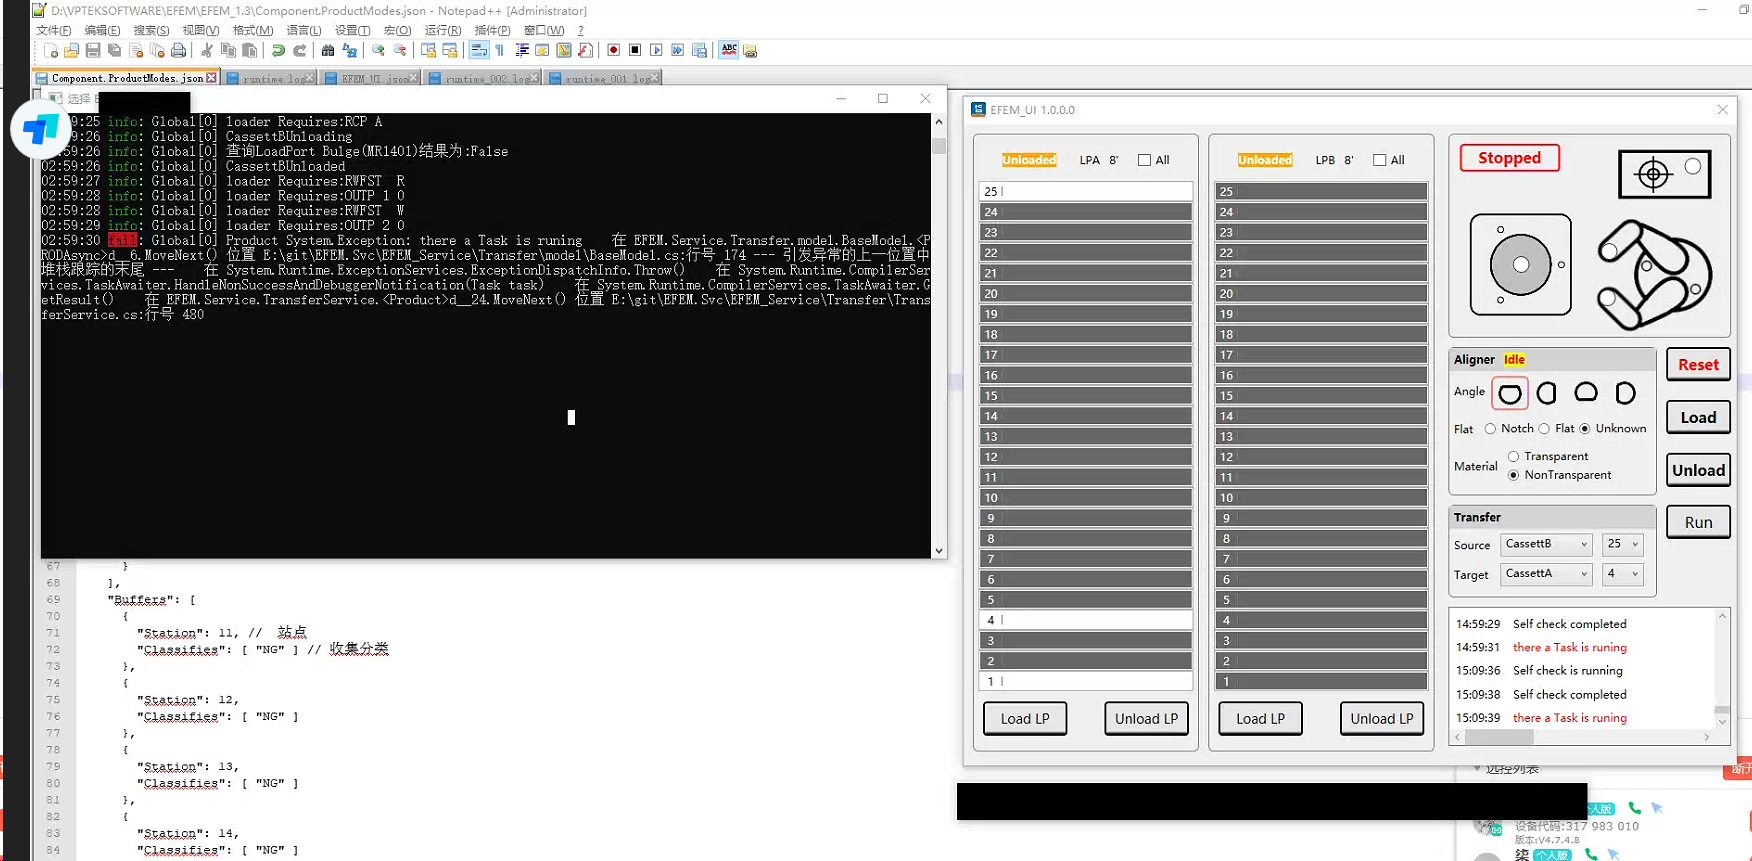
Task: Click the Print toolbar icon
Action: pos(178,50)
